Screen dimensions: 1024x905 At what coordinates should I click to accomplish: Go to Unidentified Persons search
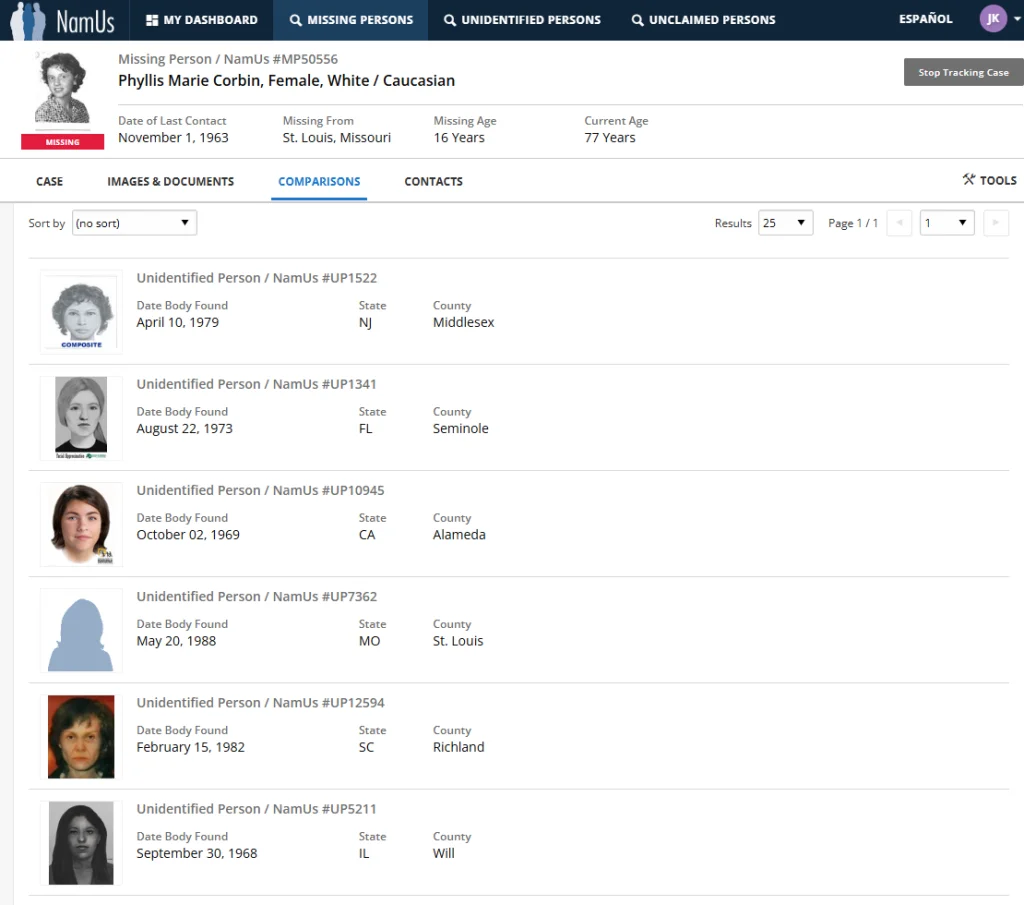(x=522, y=20)
